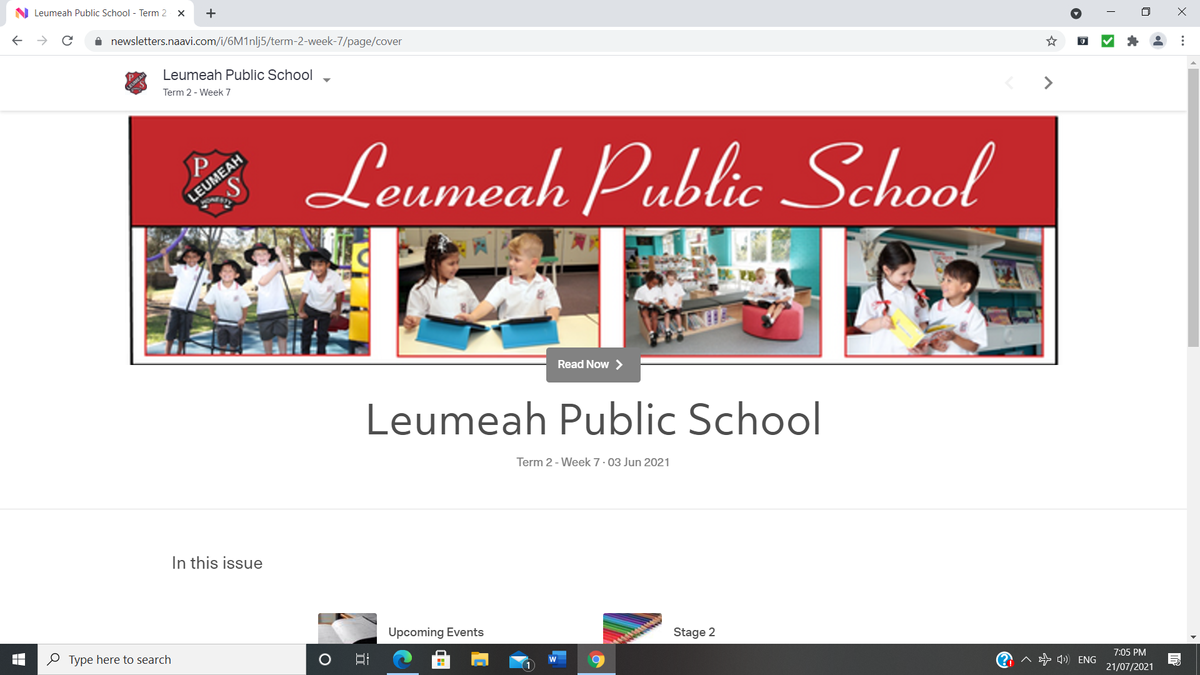
Task: Click the page vertical scrollbar
Action: coord(1192,208)
